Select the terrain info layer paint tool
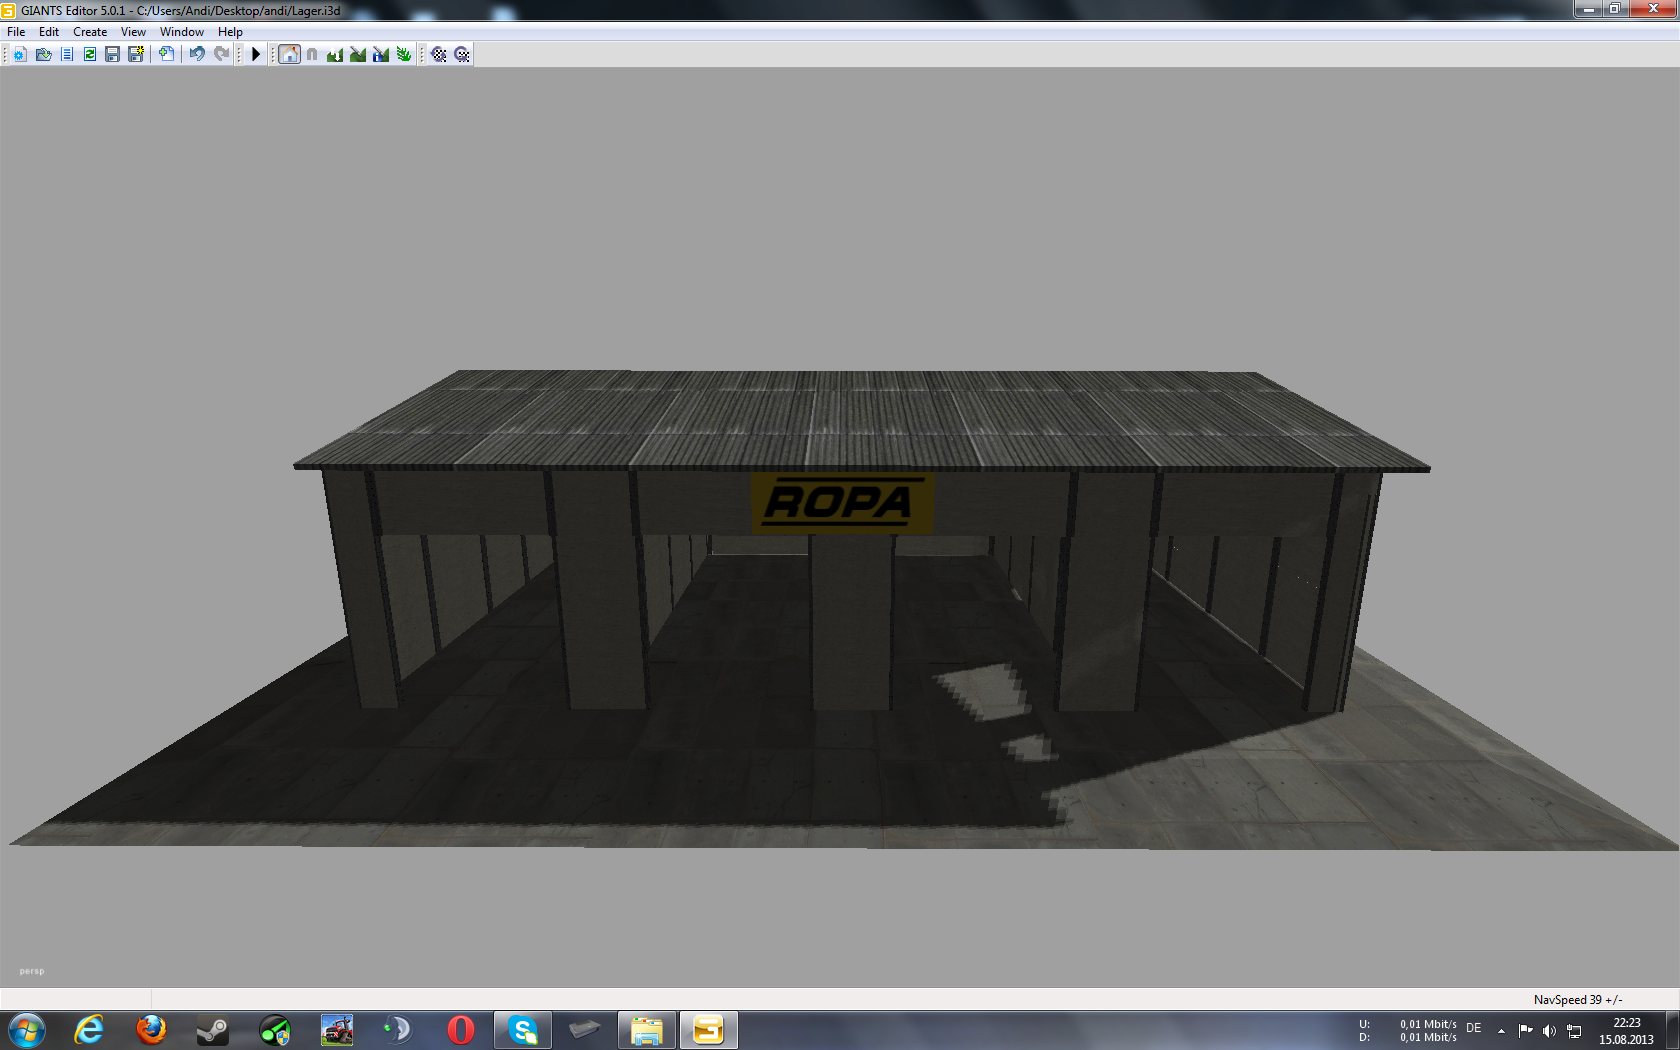Viewport: 1680px width, 1050px height. coord(381,54)
